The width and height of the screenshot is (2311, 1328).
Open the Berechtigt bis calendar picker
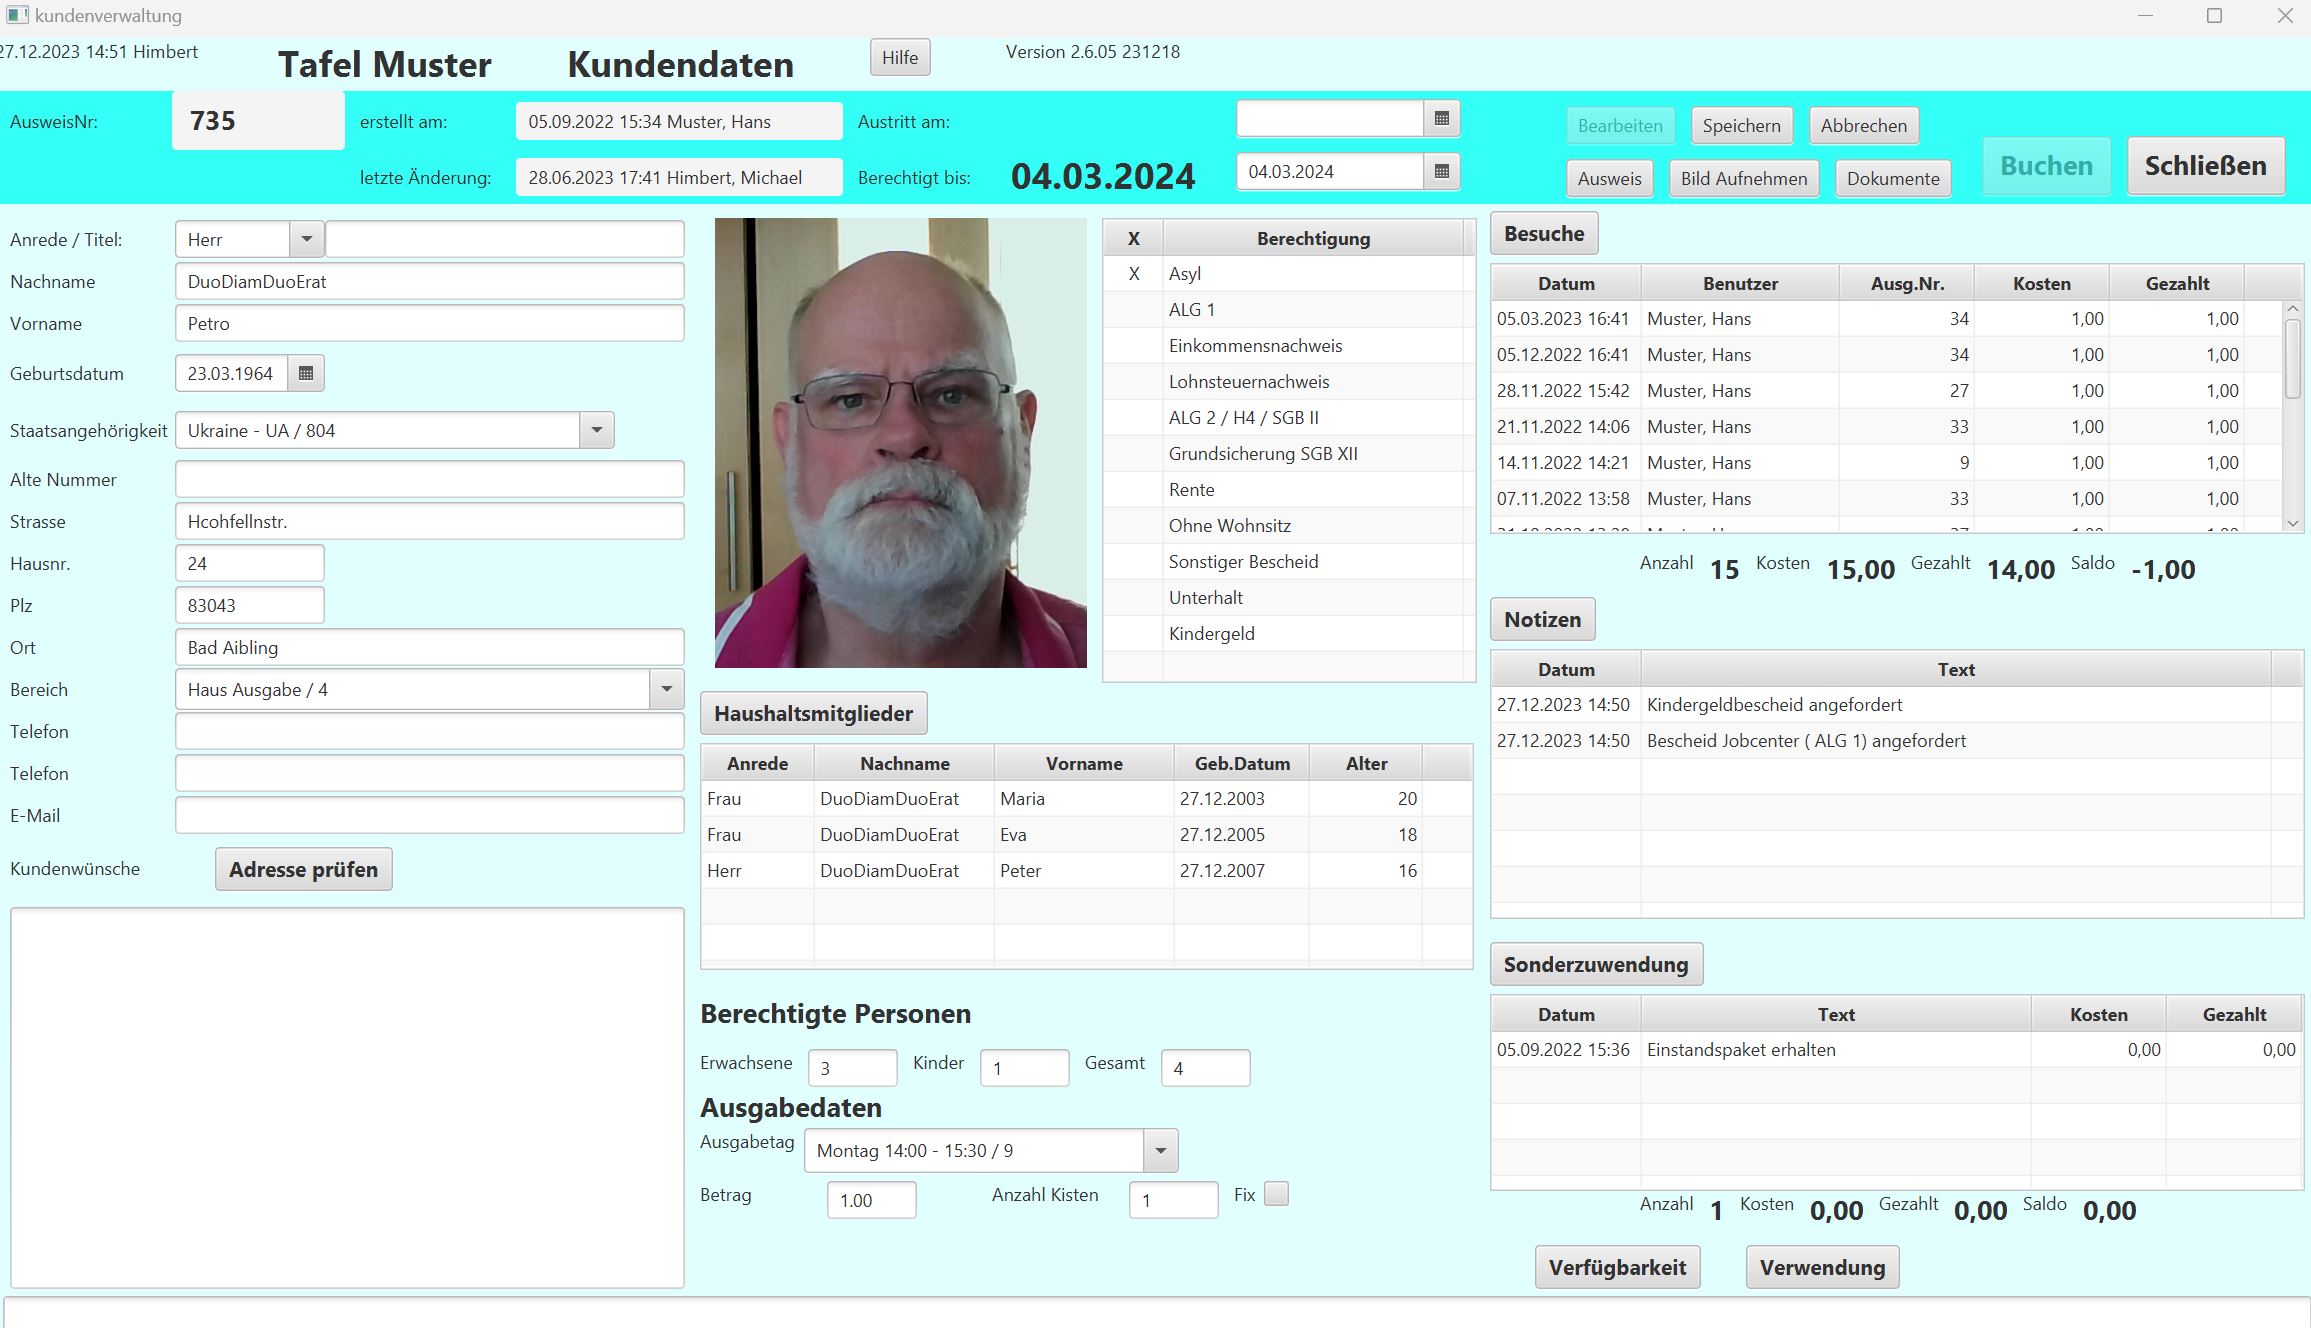tap(1441, 172)
